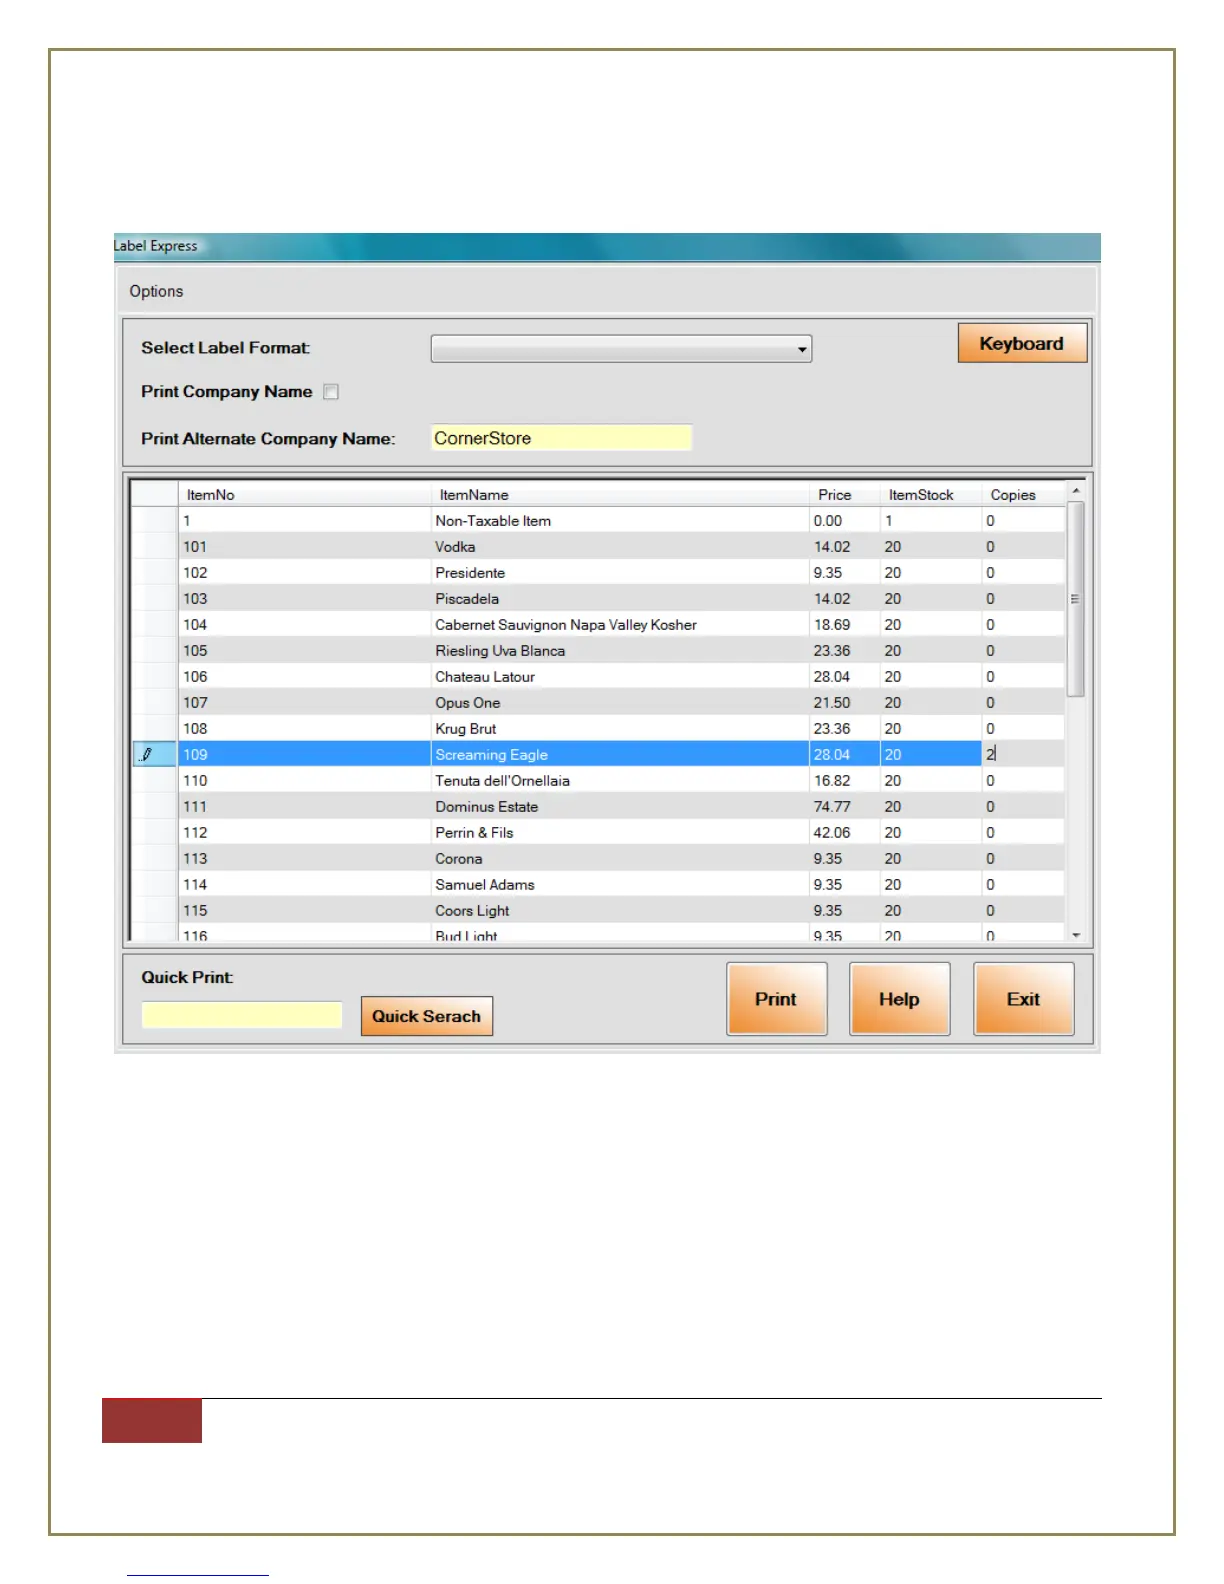The image size is (1224, 1584).
Task: Click ItemNo 115 cell
Action: [x=305, y=911]
